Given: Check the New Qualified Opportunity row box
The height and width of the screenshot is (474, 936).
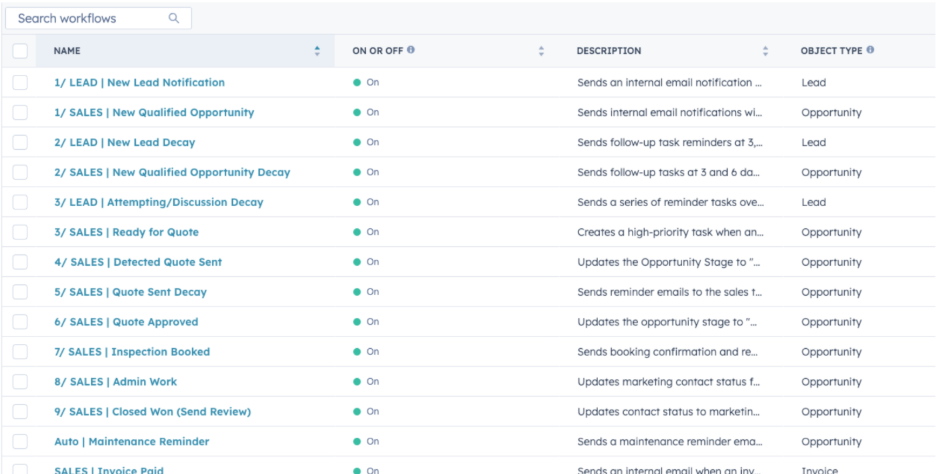Looking at the screenshot, I should [x=20, y=112].
